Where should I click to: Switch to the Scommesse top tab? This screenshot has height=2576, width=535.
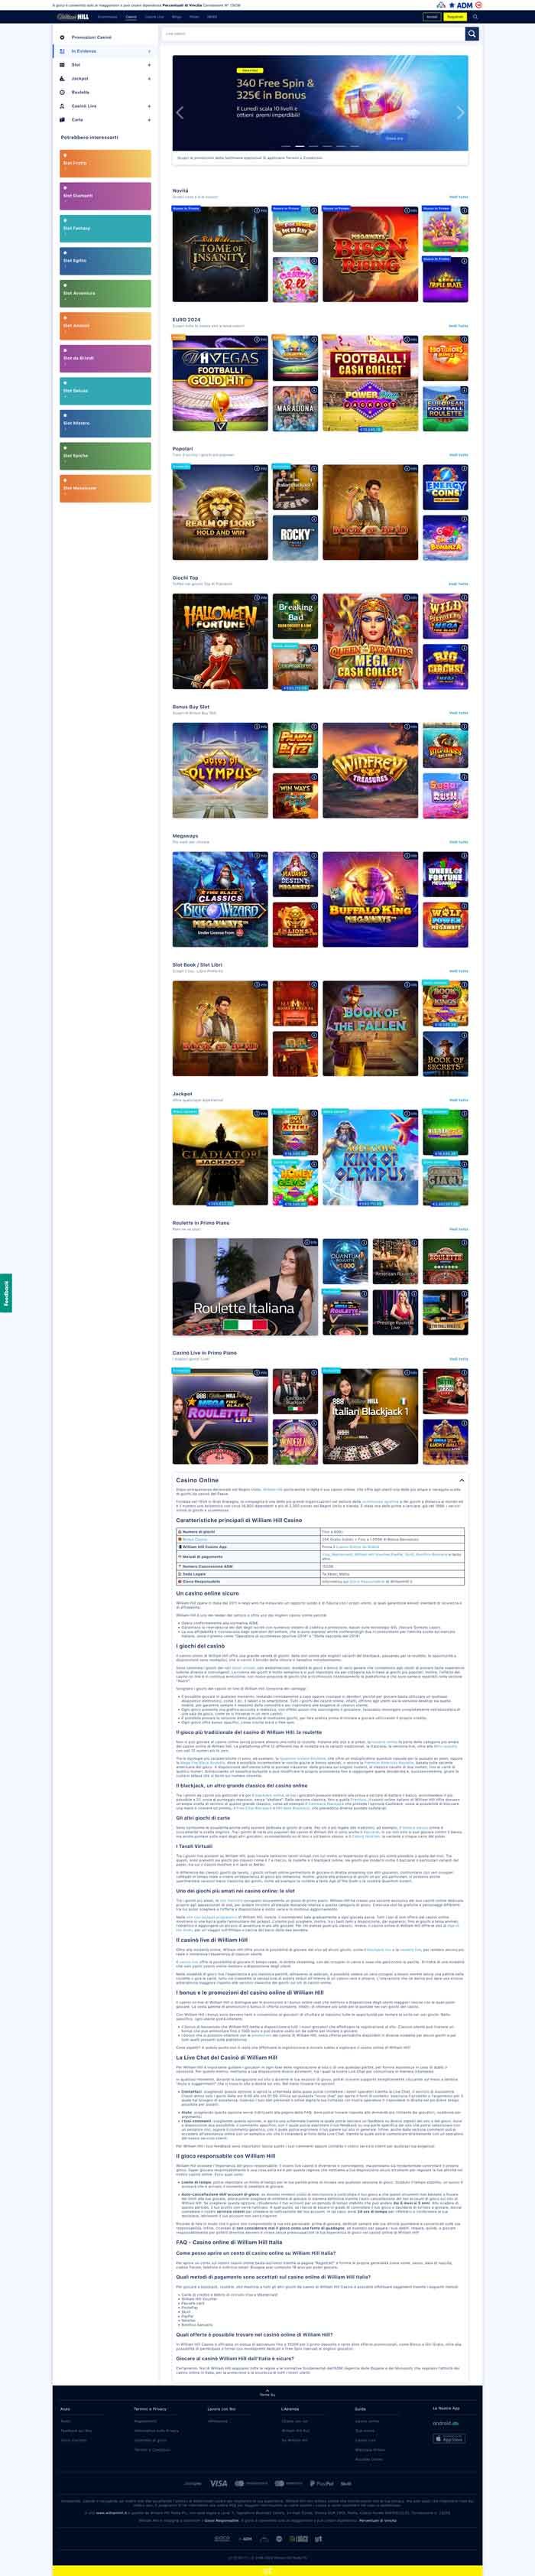[x=107, y=17]
